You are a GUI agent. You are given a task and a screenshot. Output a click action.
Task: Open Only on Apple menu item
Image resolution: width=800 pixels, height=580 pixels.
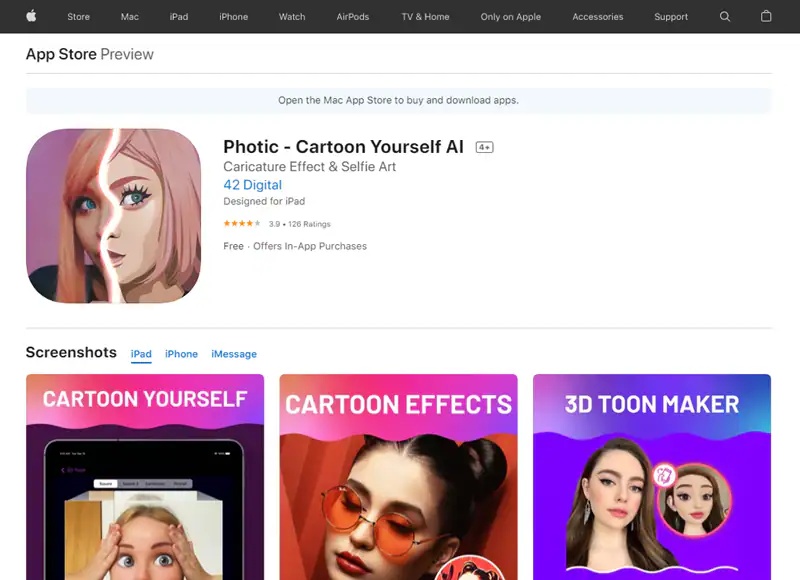coord(510,17)
